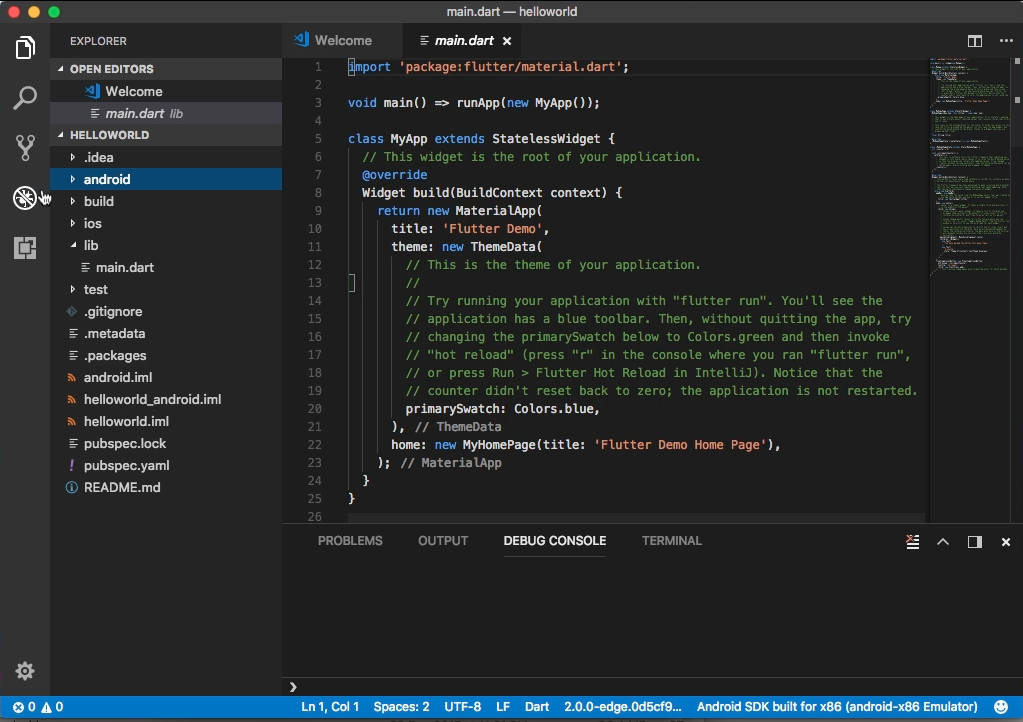The width and height of the screenshot is (1023, 722).
Task: Open Welcome from Open Editors list
Action: click(x=166, y=91)
